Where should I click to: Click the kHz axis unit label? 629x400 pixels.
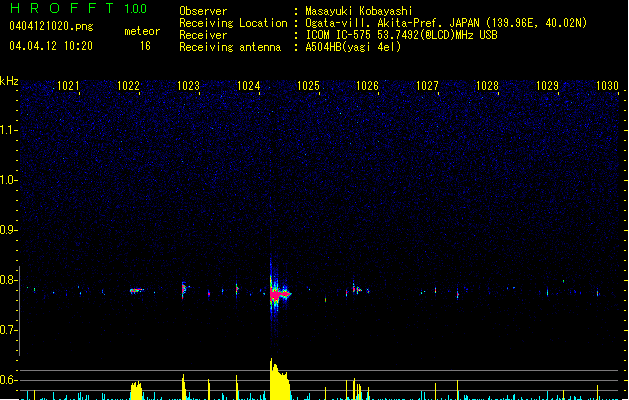[9, 81]
